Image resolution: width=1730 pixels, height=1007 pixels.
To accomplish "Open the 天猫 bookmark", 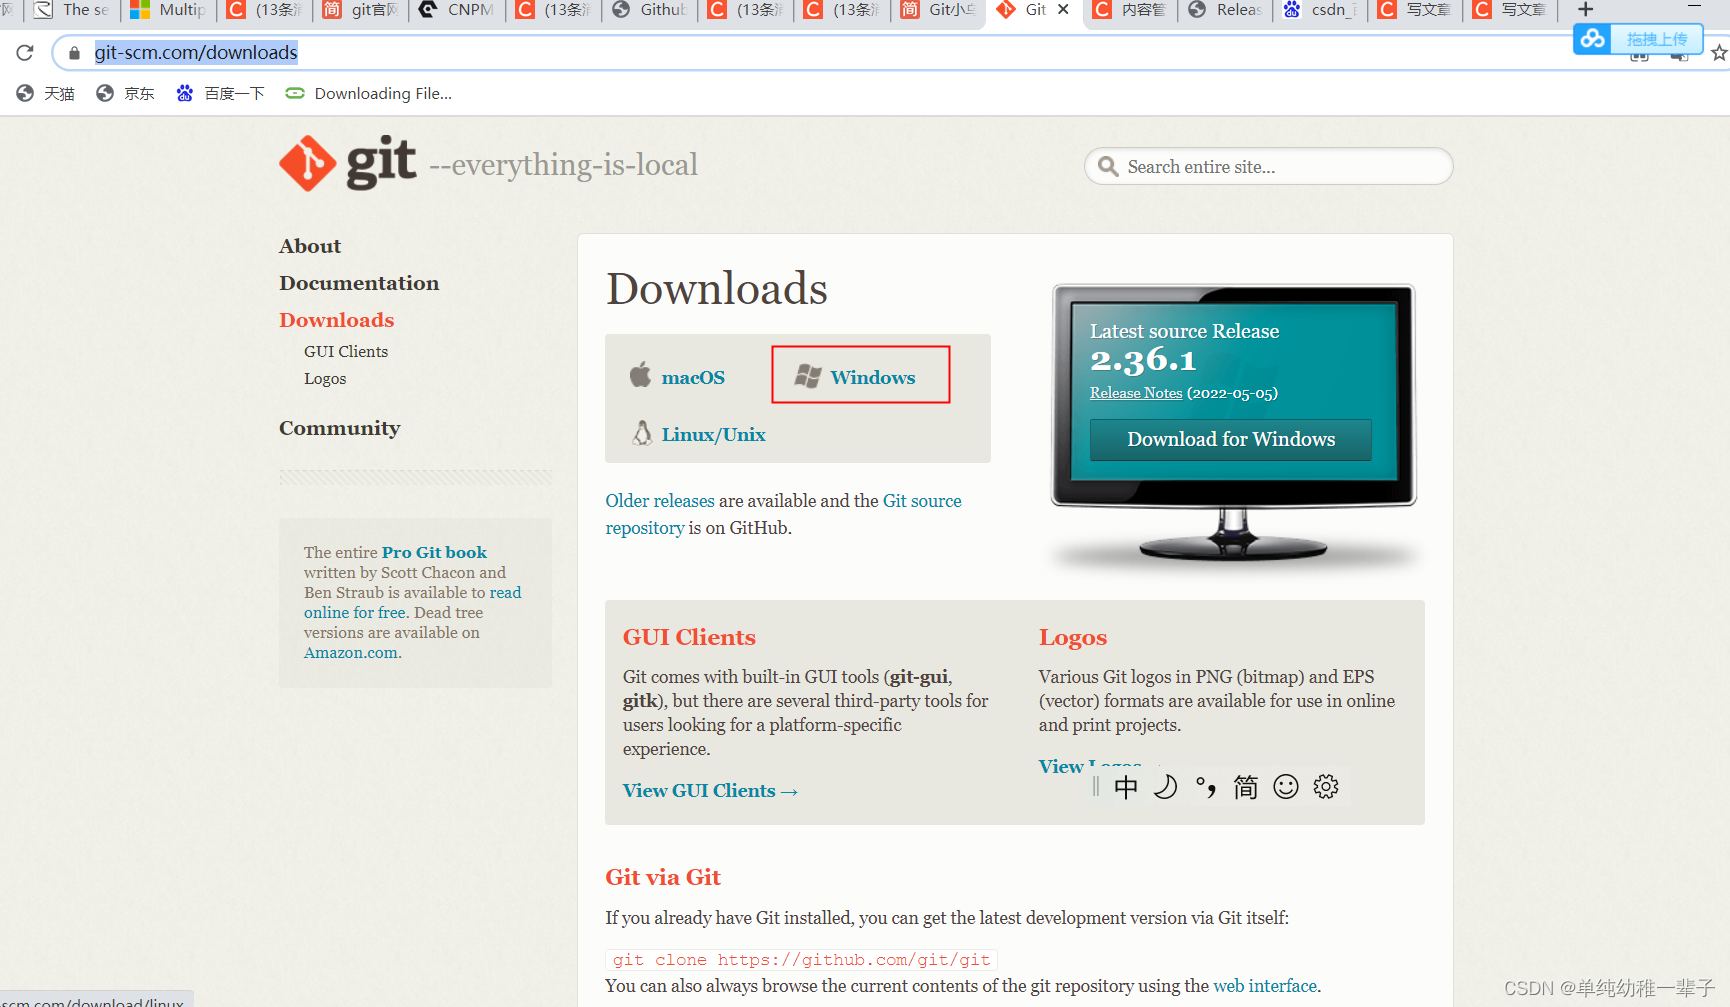I will point(46,93).
